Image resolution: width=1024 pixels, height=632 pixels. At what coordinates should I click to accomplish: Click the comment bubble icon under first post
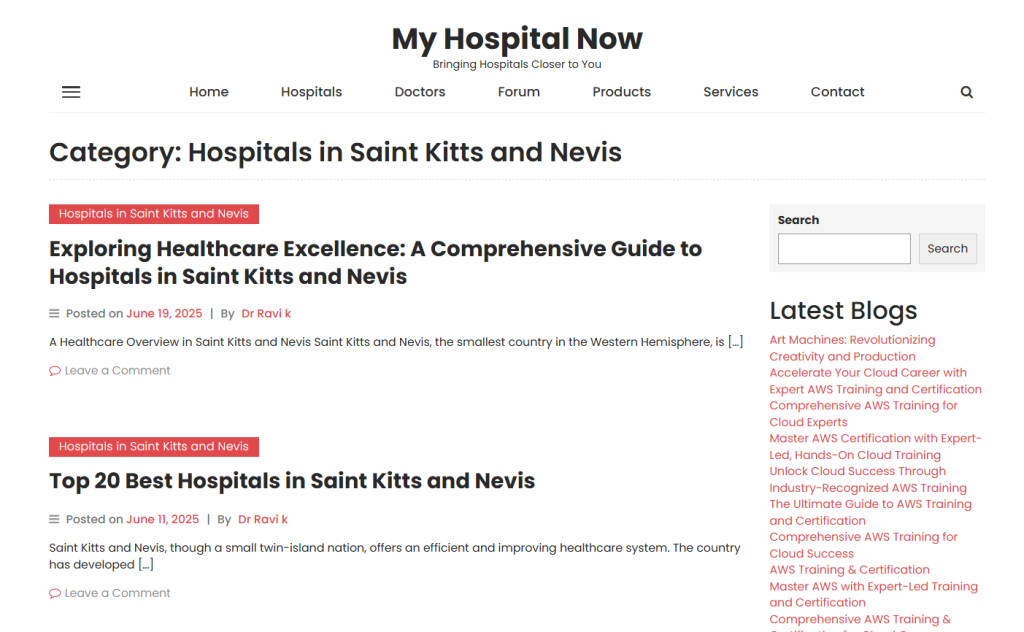[55, 371]
